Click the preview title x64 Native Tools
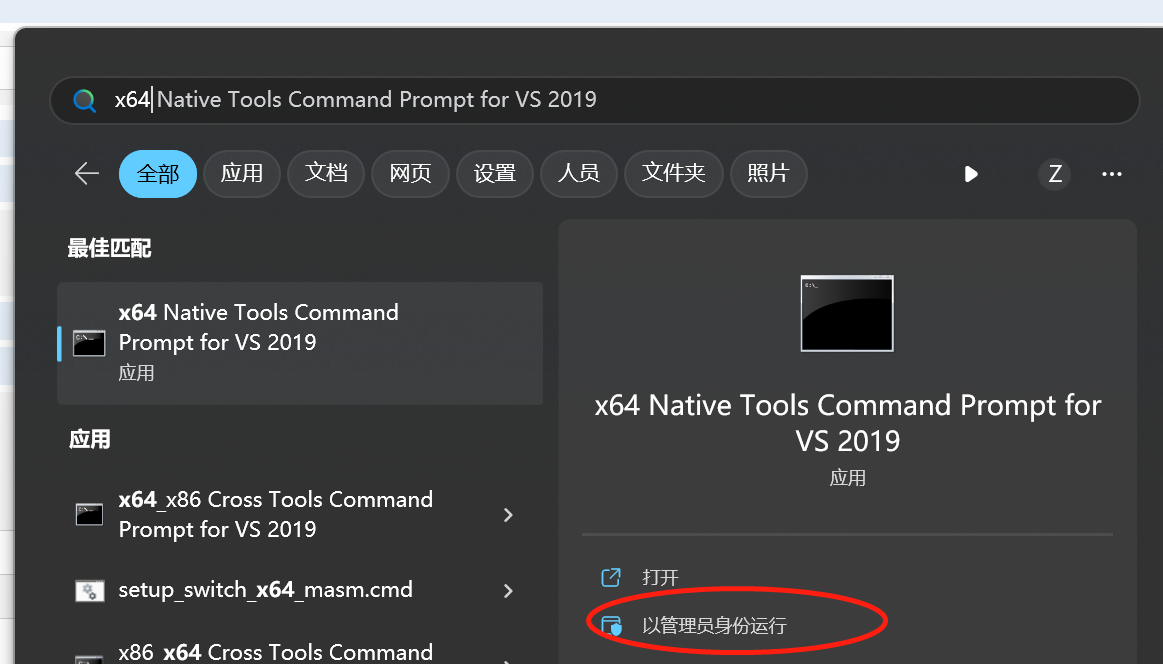Screen dimensions: 1163x664 848,423
